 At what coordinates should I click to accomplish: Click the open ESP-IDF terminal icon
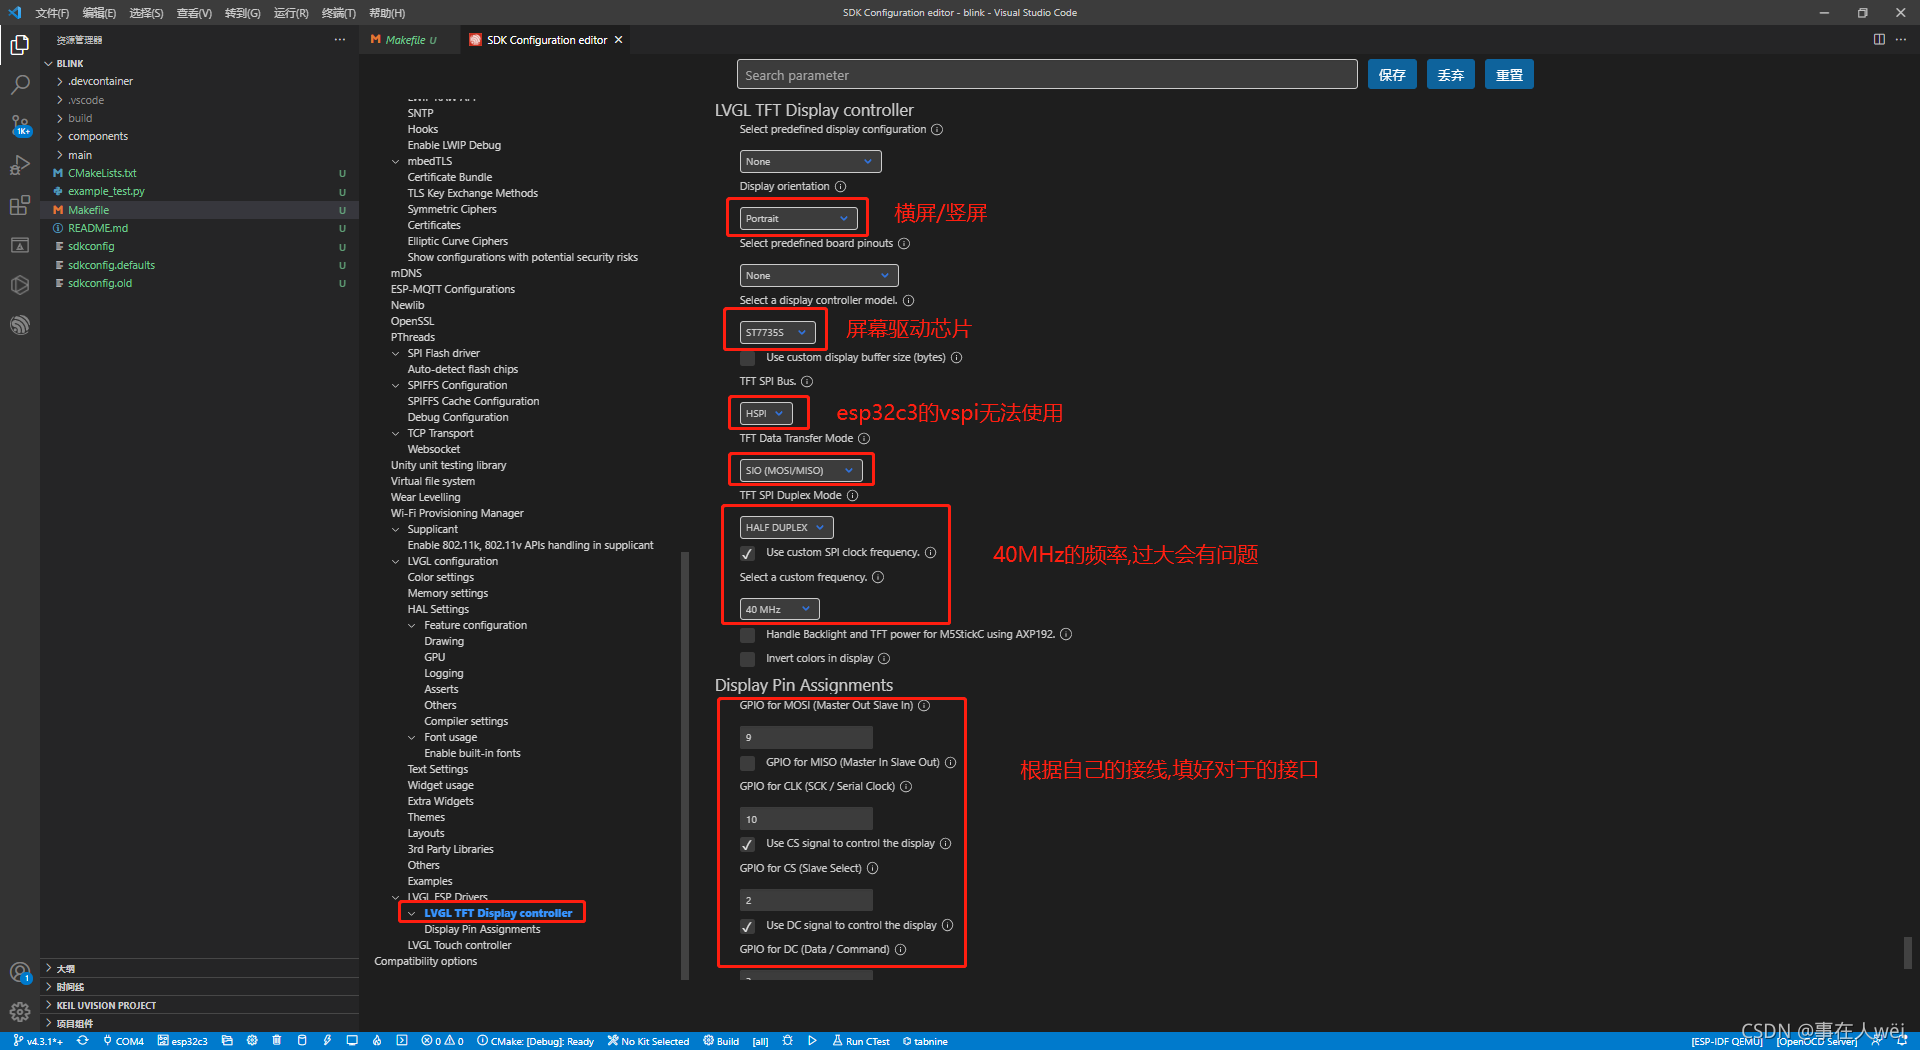tap(402, 1041)
